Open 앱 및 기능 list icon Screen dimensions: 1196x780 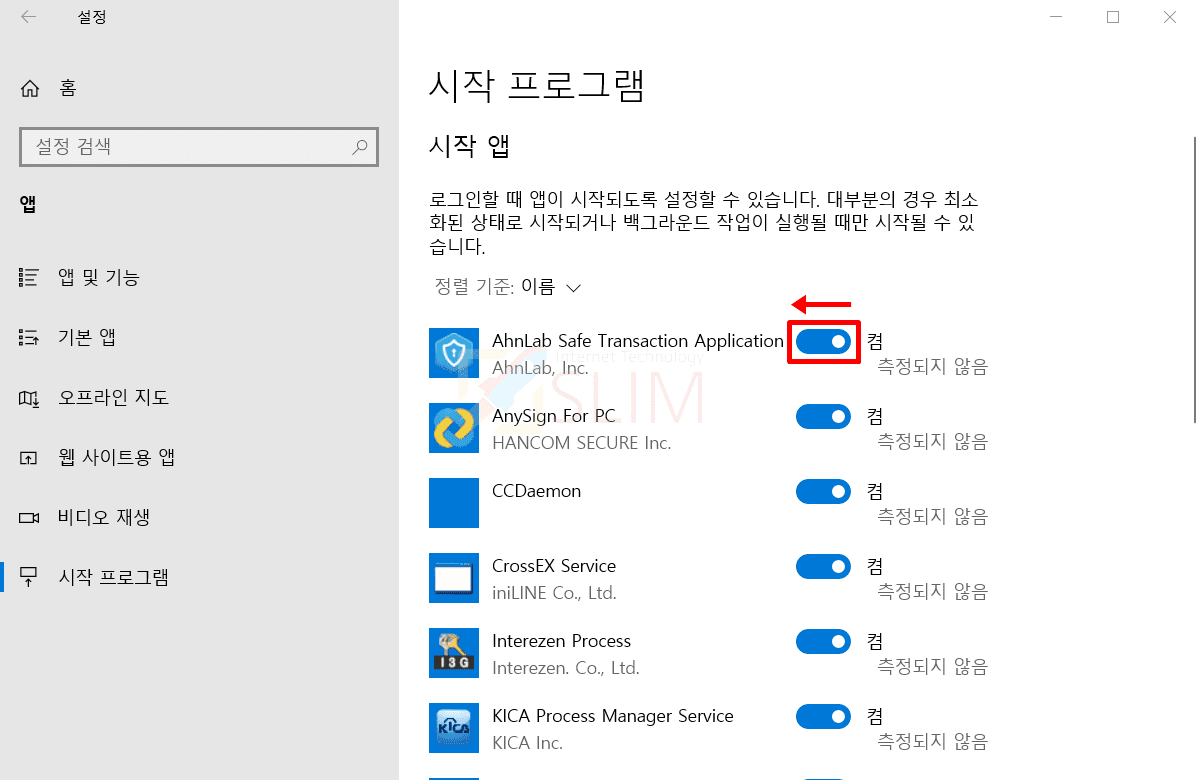point(29,278)
